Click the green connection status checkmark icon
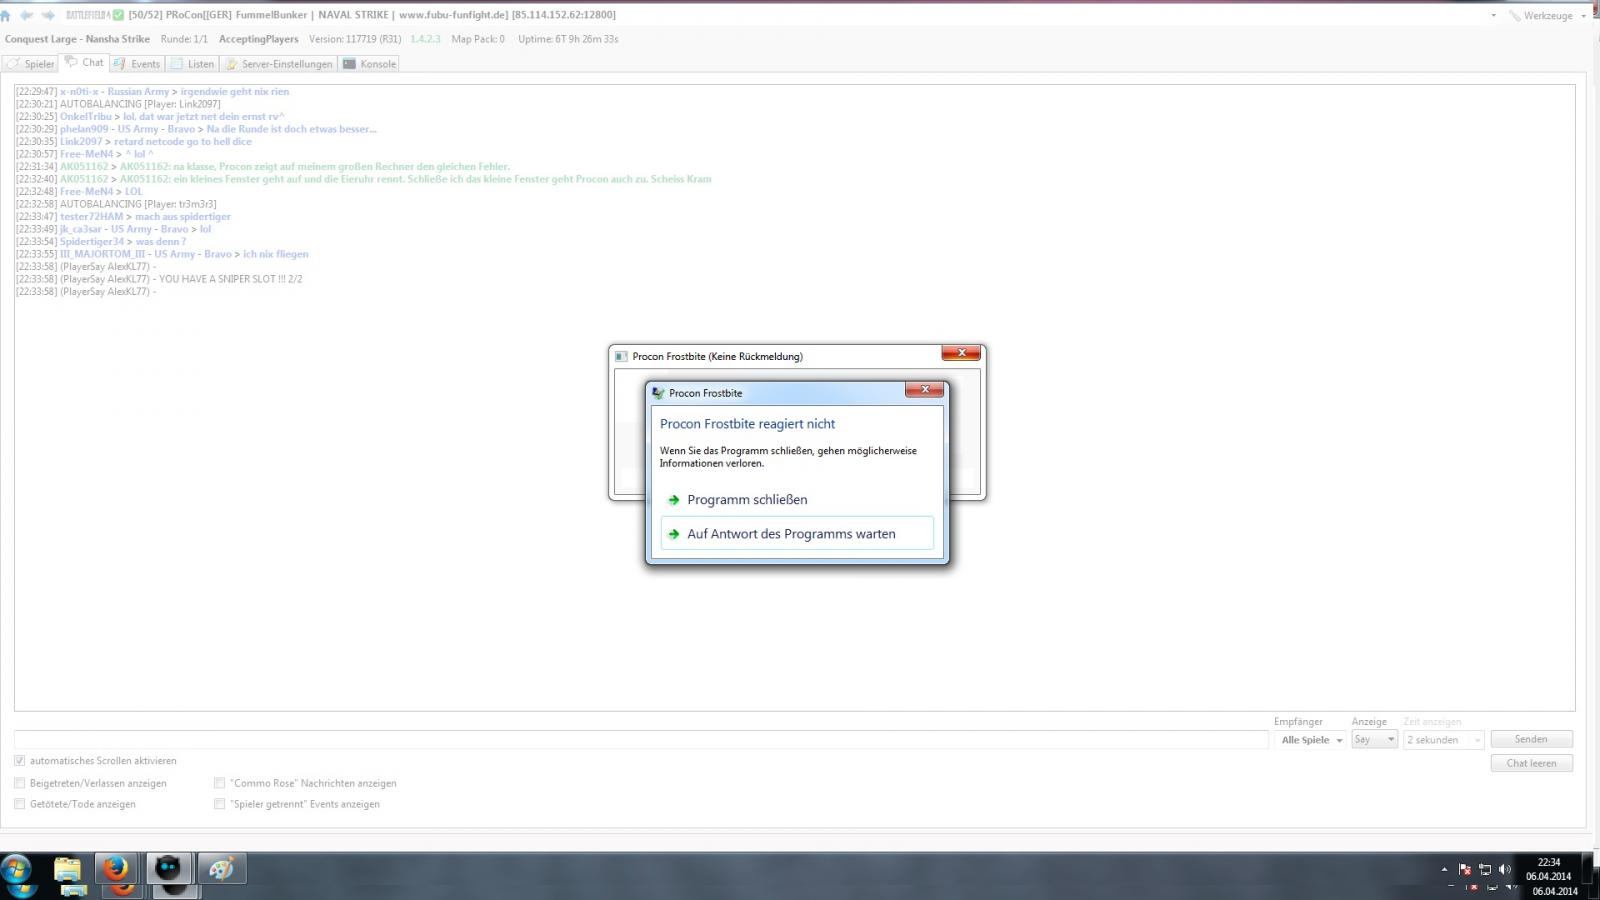 [x=119, y=15]
